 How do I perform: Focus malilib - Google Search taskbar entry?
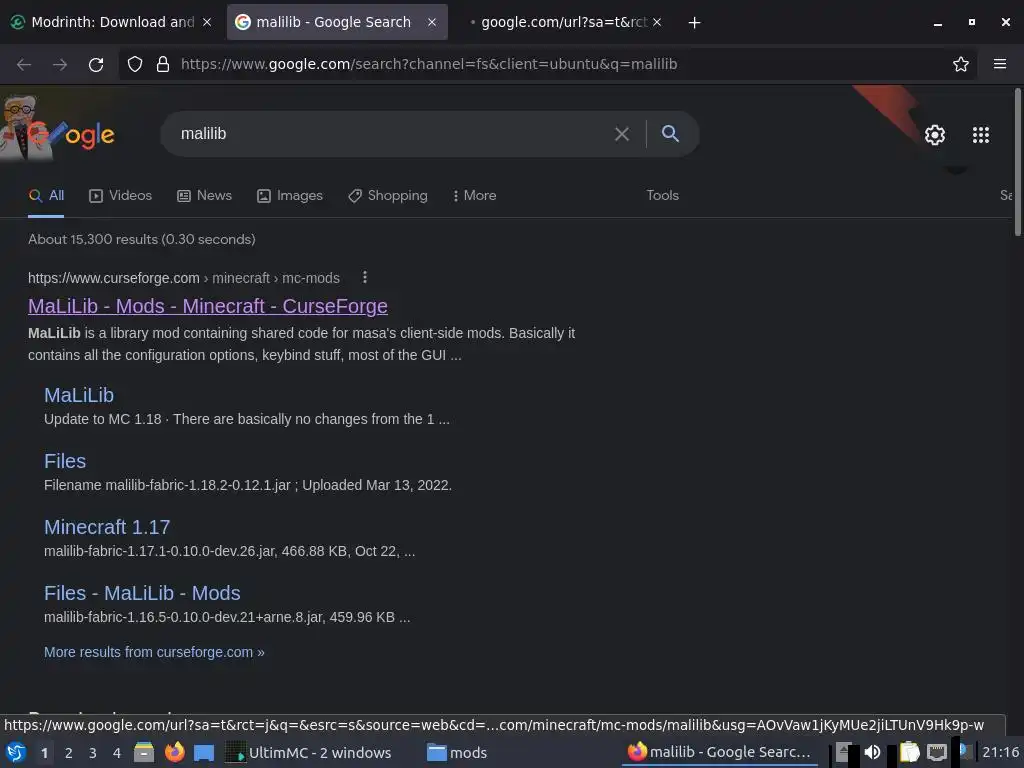pos(719,753)
